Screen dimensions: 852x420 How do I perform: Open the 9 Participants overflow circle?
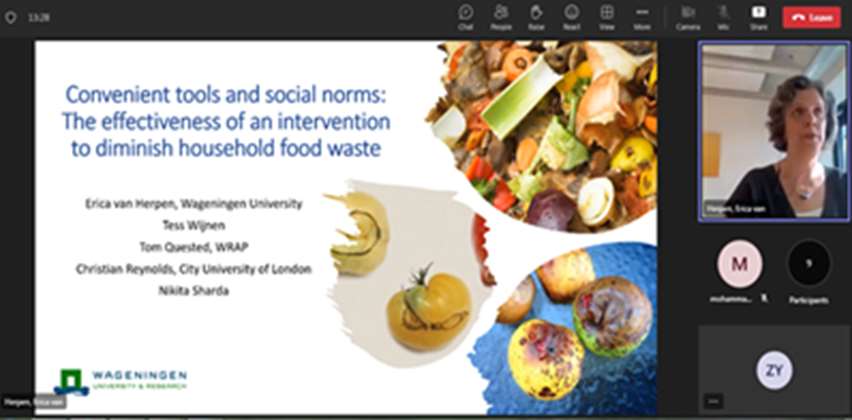(809, 264)
